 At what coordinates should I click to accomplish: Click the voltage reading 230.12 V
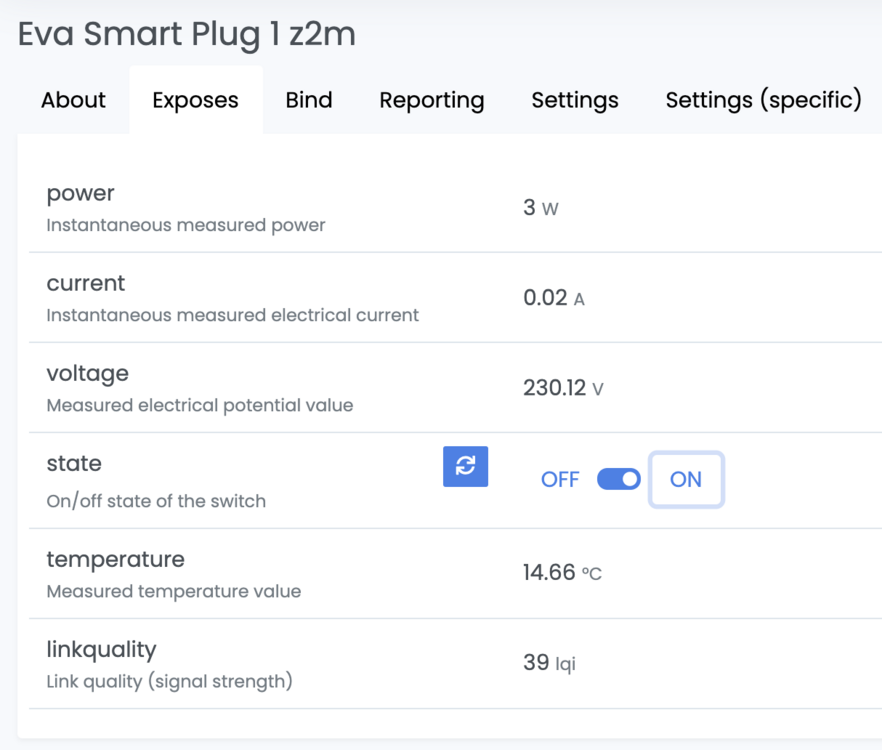pyautogui.click(x=563, y=388)
